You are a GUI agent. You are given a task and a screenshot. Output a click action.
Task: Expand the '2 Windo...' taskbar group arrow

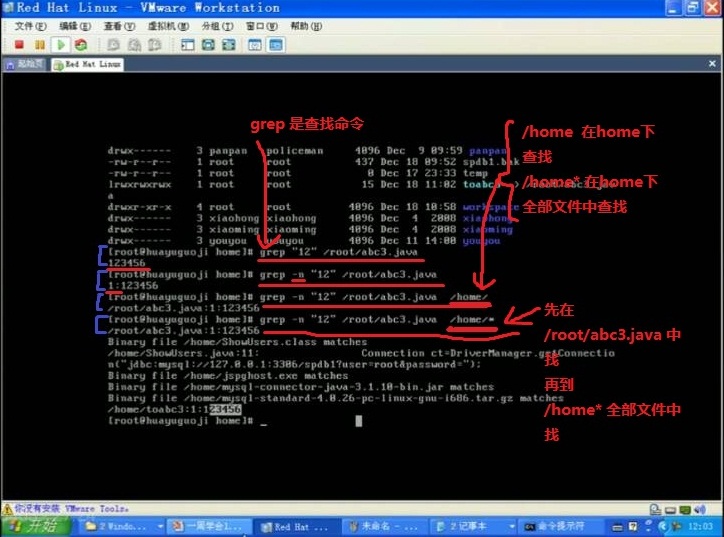(160, 526)
